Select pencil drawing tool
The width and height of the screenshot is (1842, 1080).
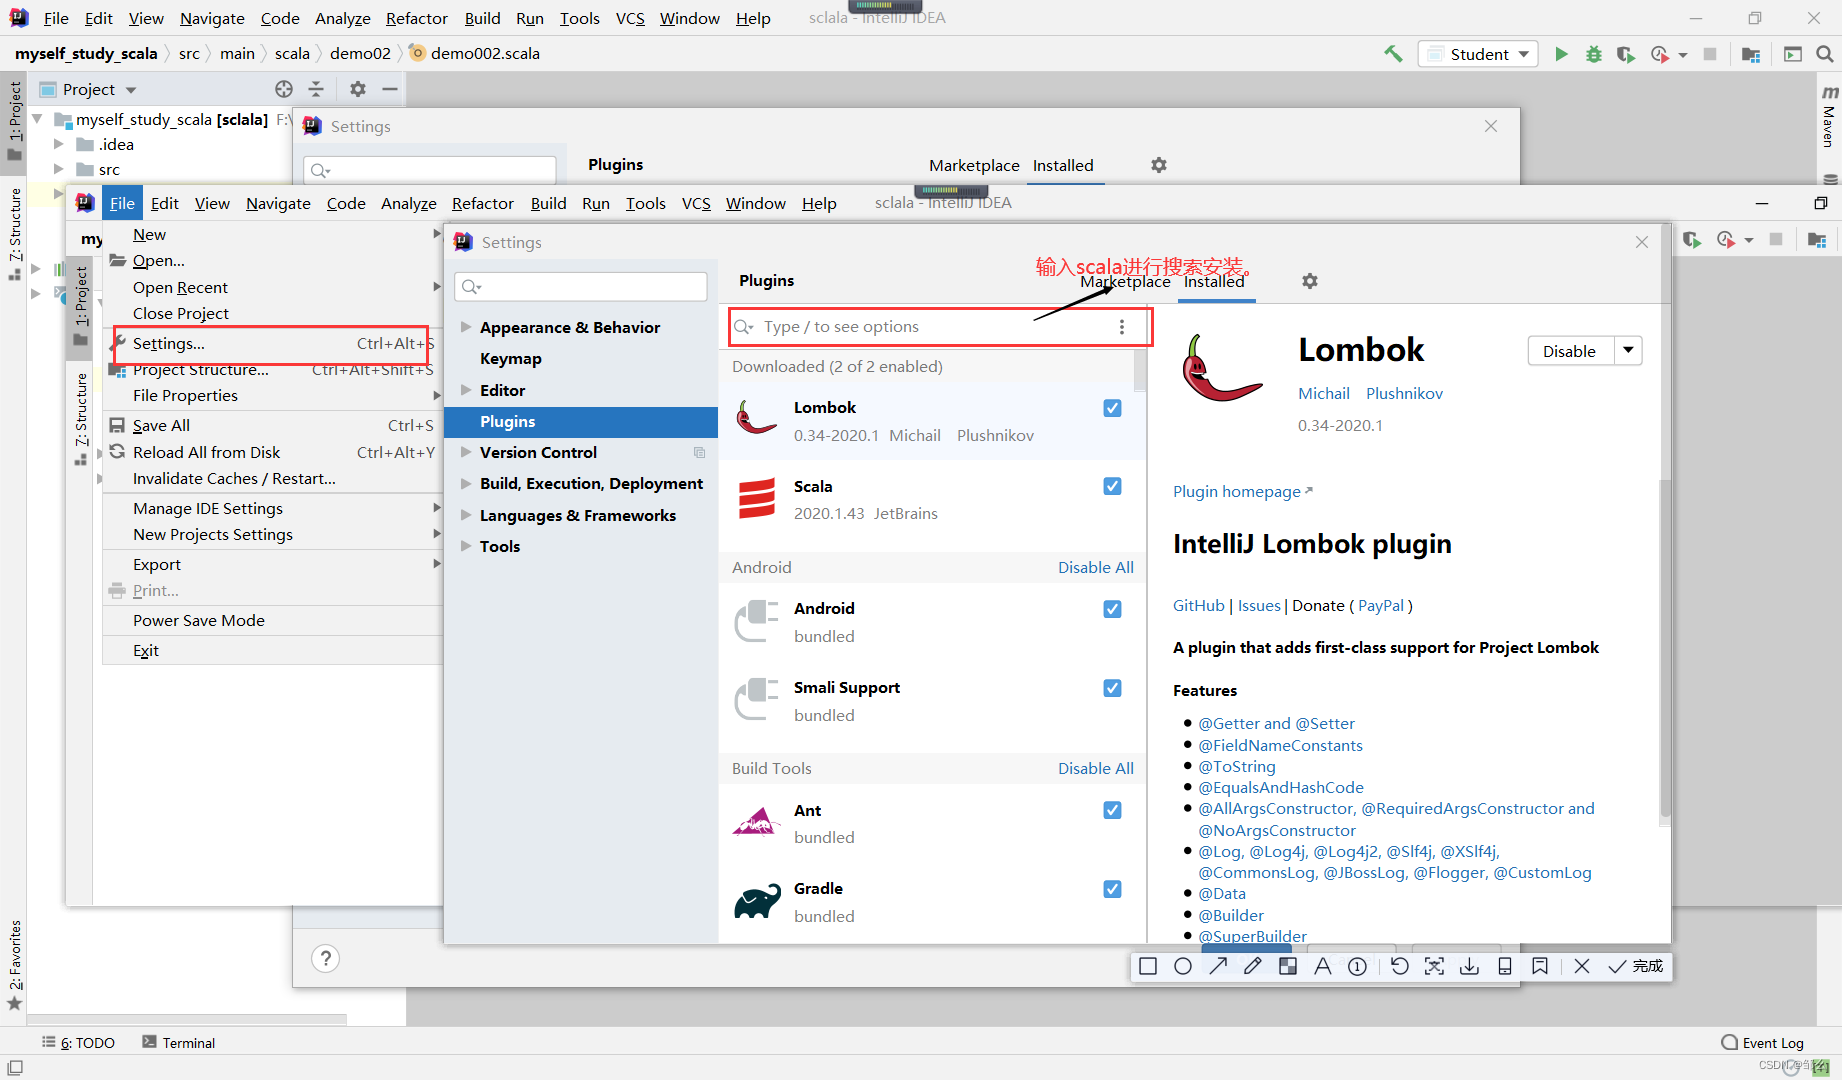[1253, 966]
